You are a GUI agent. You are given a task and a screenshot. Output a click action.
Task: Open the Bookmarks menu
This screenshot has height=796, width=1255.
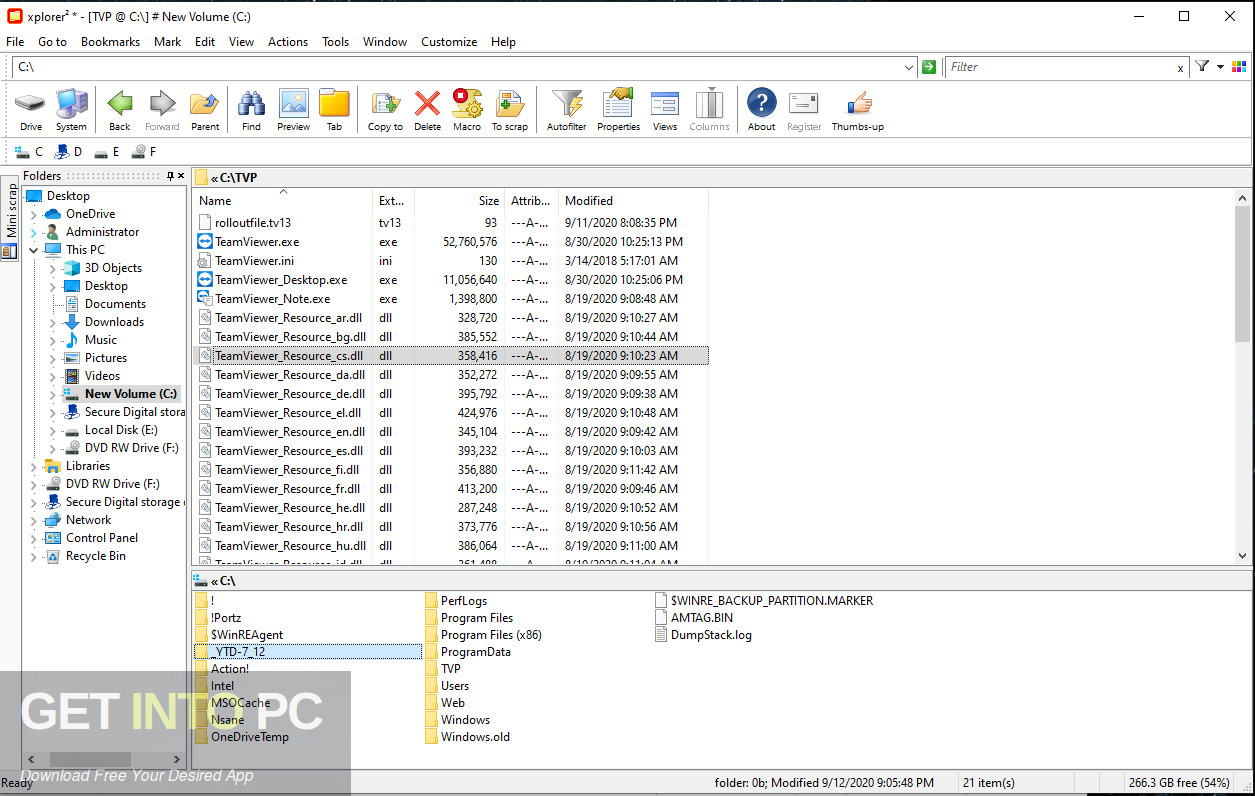point(110,42)
